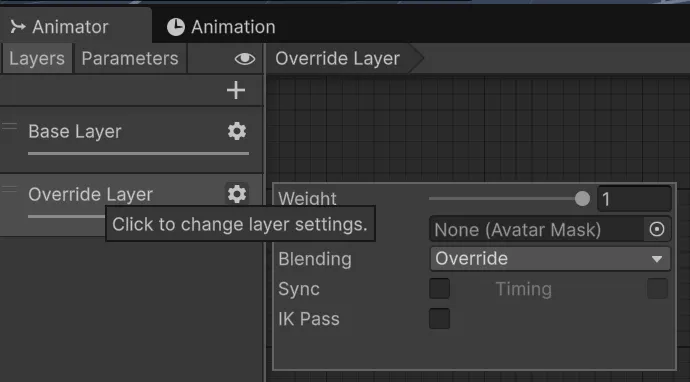Switch to the Animation tab
The height and width of the screenshot is (382, 690).
pos(221,27)
